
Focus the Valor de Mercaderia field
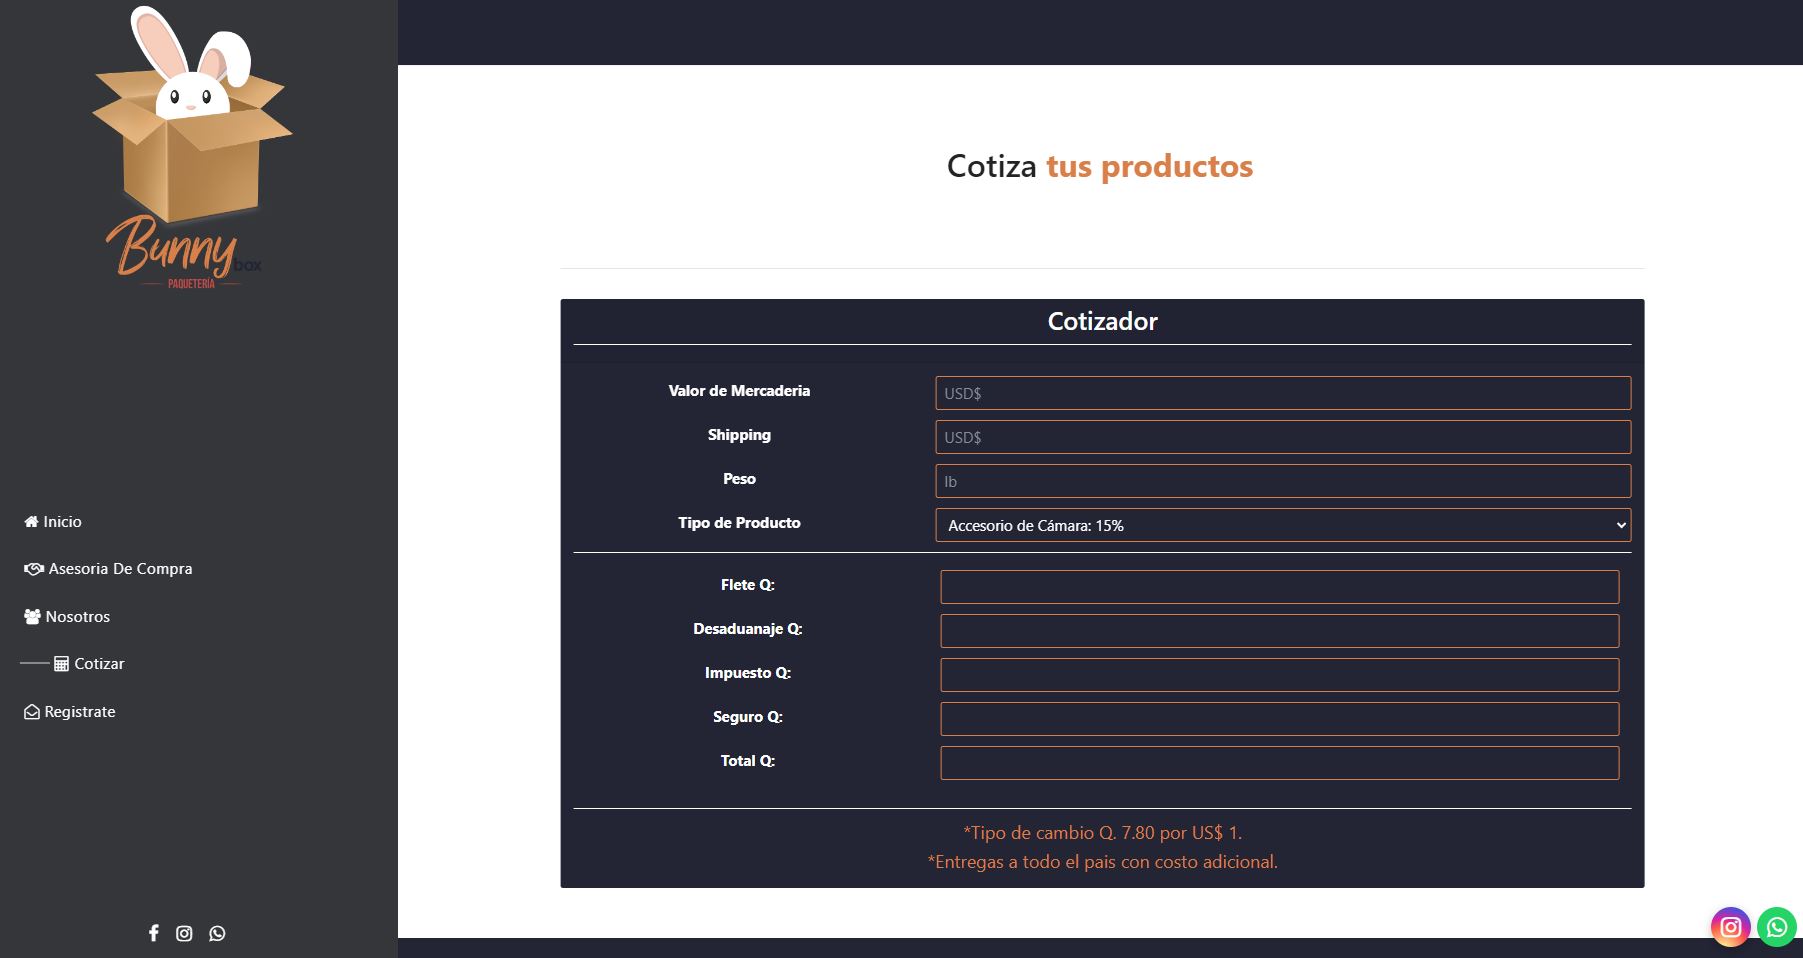(x=1282, y=393)
